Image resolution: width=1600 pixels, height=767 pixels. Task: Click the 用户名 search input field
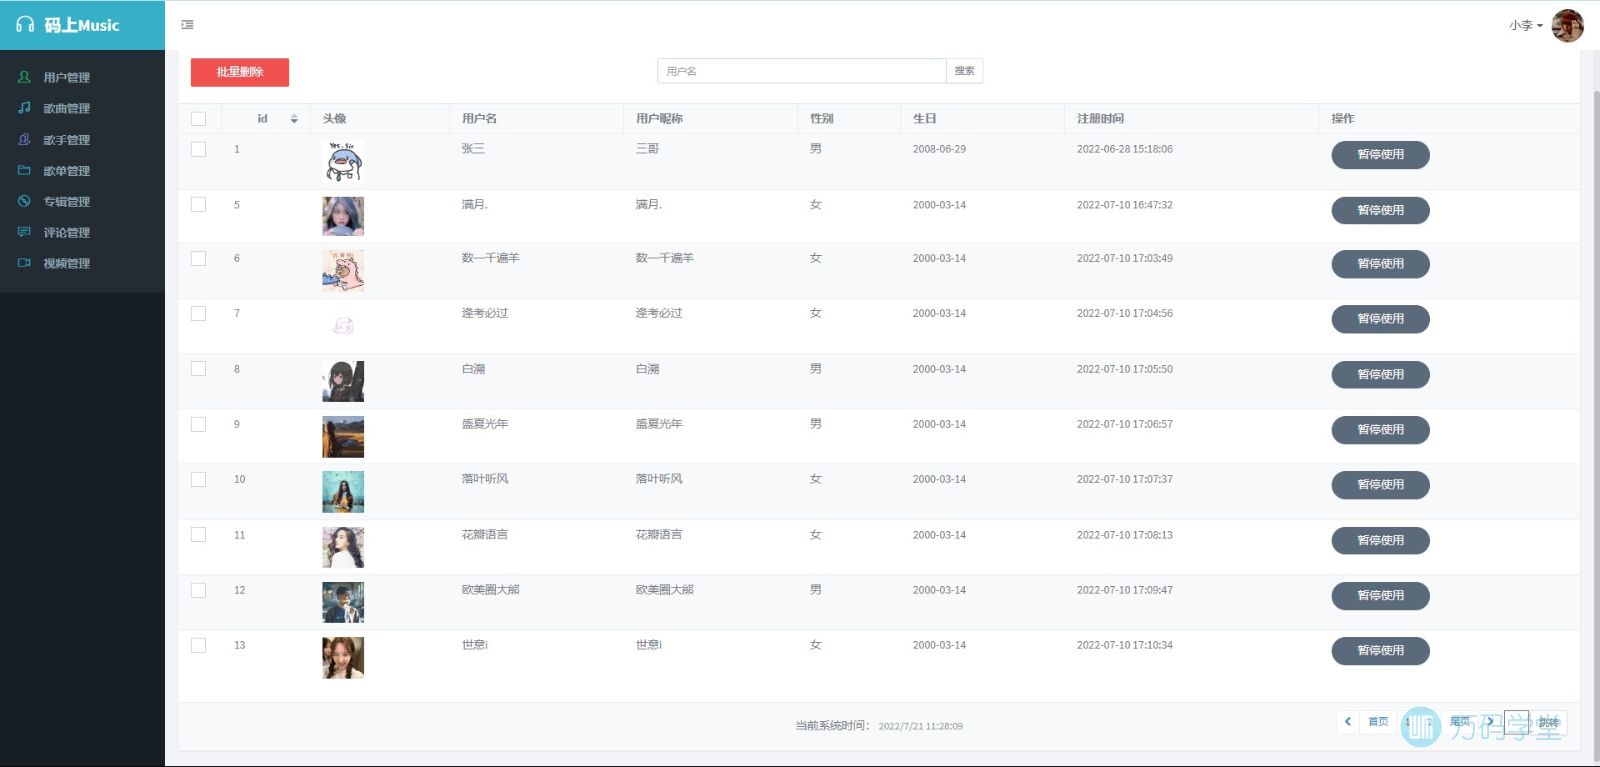click(801, 71)
